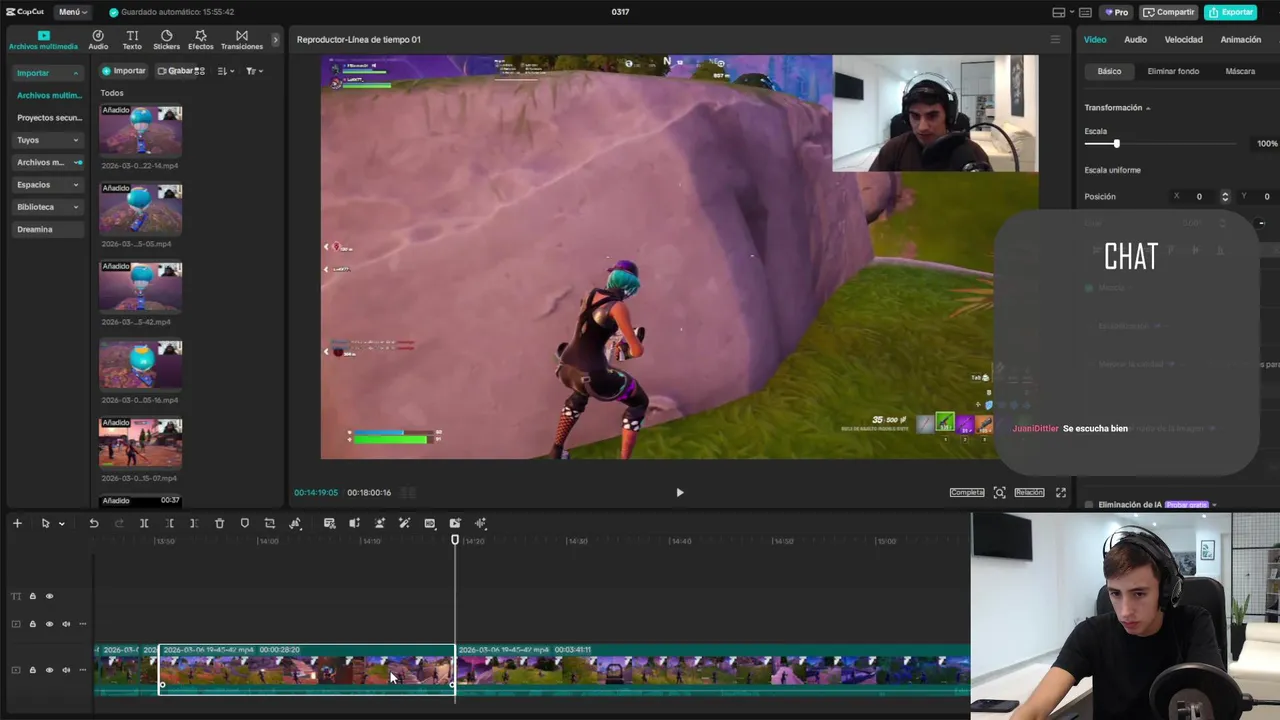Screen dimensions: 1280x720
Task: Add a marker with the shield icon
Action: click(244, 523)
